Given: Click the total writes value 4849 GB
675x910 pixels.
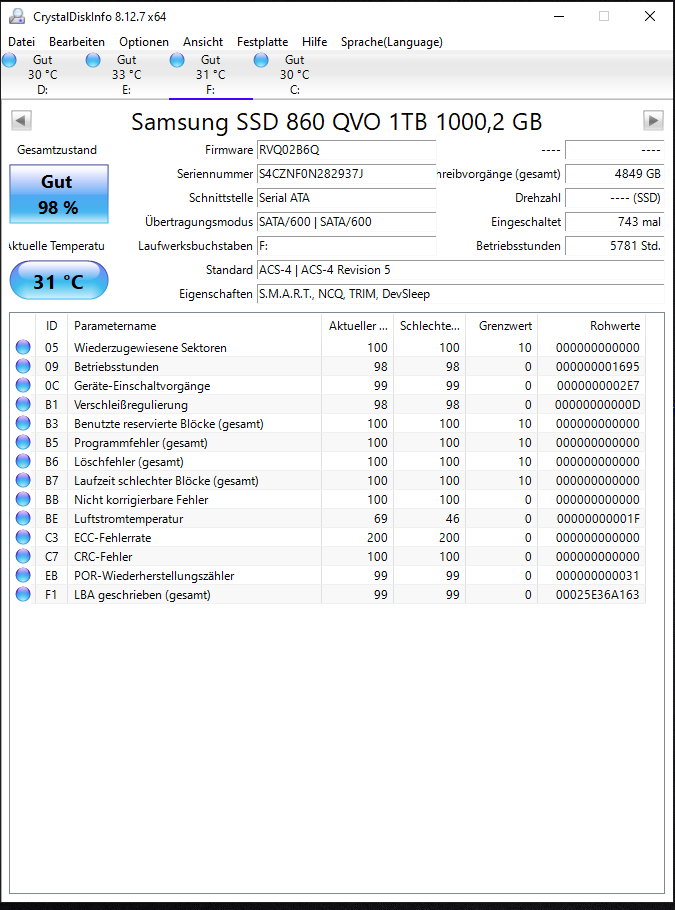Looking at the screenshot, I should click(x=615, y=174).
